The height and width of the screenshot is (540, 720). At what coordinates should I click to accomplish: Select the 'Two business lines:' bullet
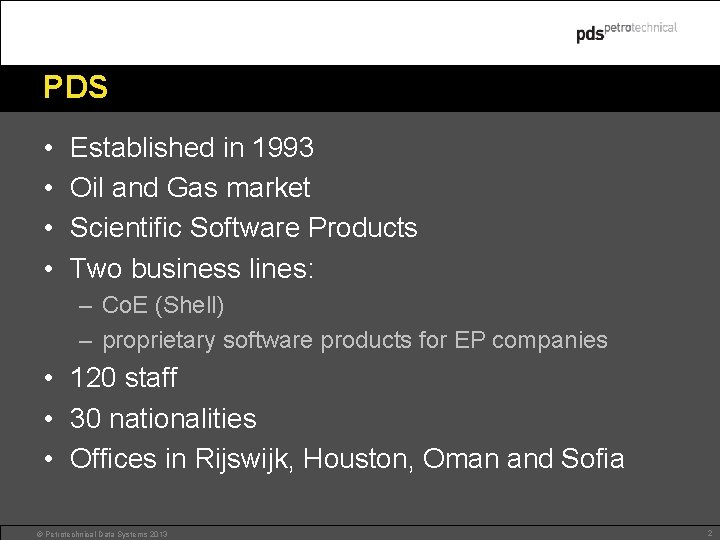[192, 268]
